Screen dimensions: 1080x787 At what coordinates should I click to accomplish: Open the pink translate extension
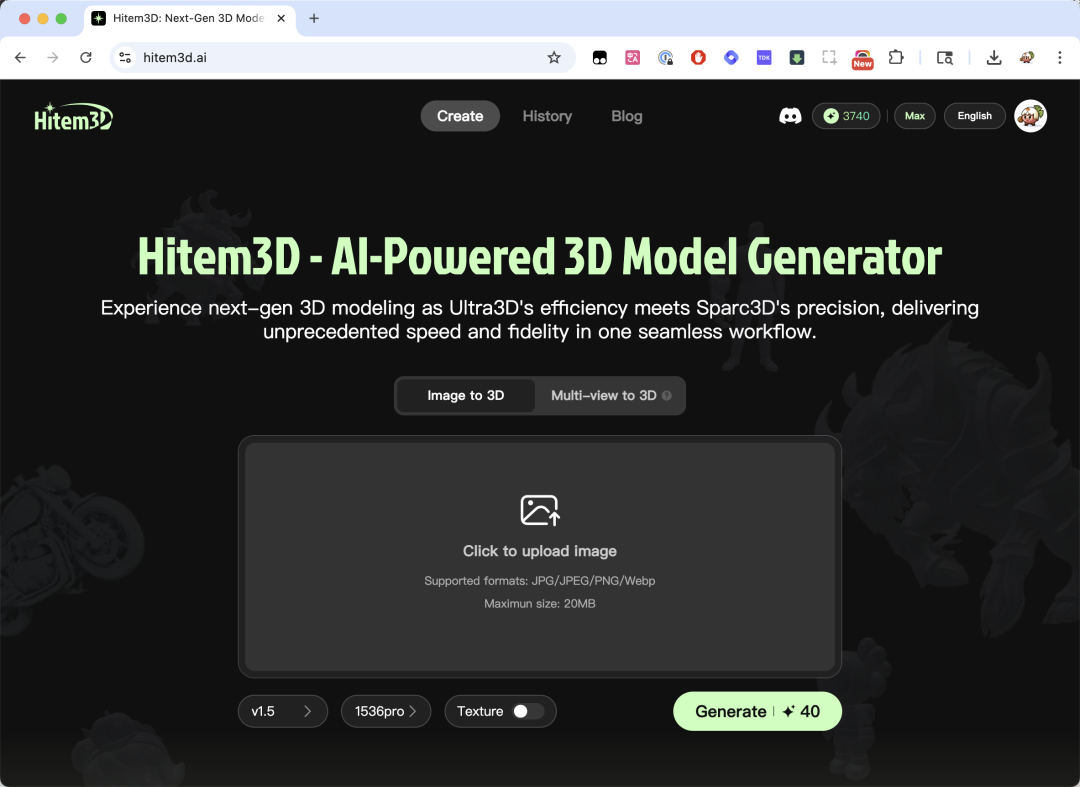(632, 58)
